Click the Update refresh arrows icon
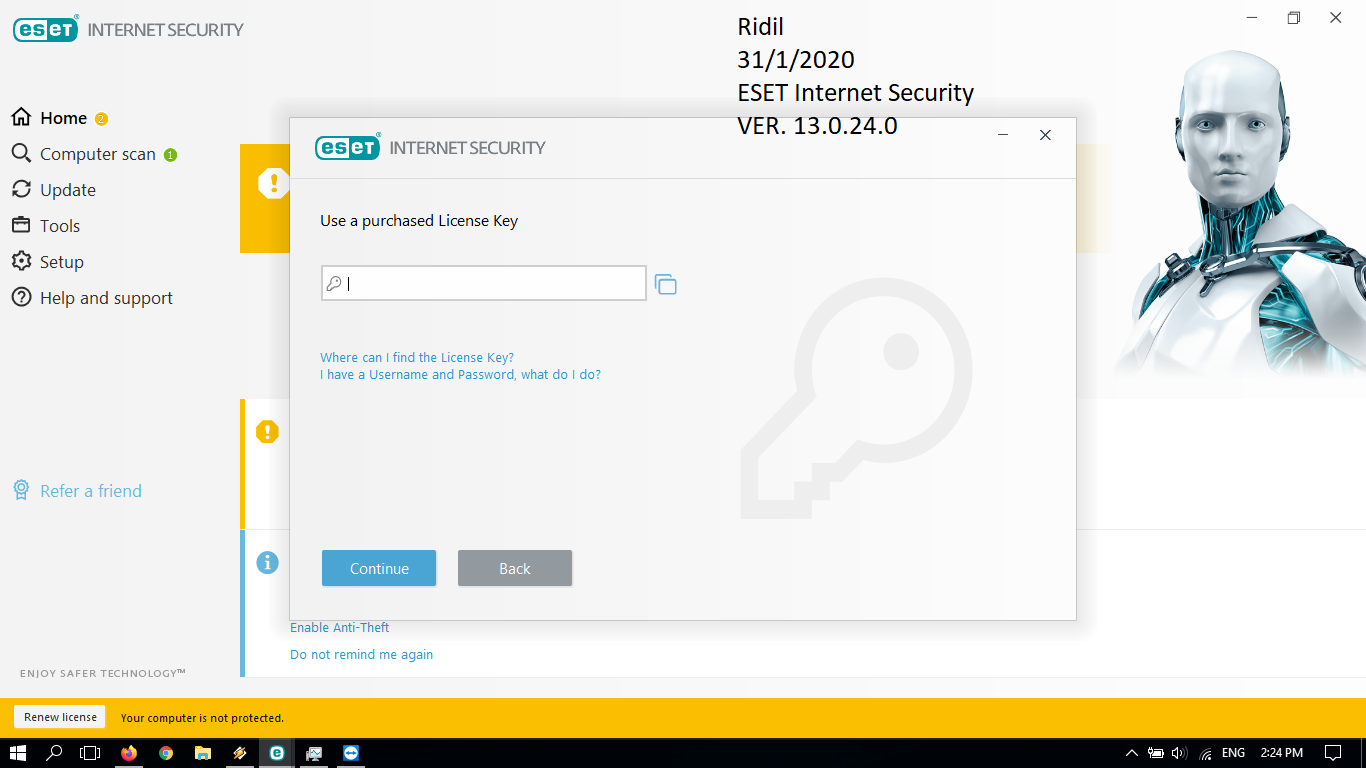1366x768 pixels. [21, 190]
